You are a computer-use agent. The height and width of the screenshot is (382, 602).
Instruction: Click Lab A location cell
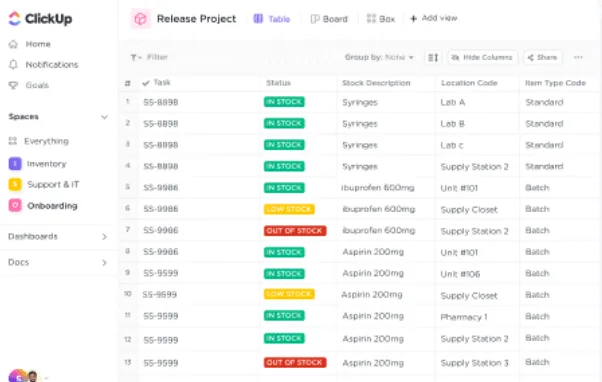[x=453, y=103]
